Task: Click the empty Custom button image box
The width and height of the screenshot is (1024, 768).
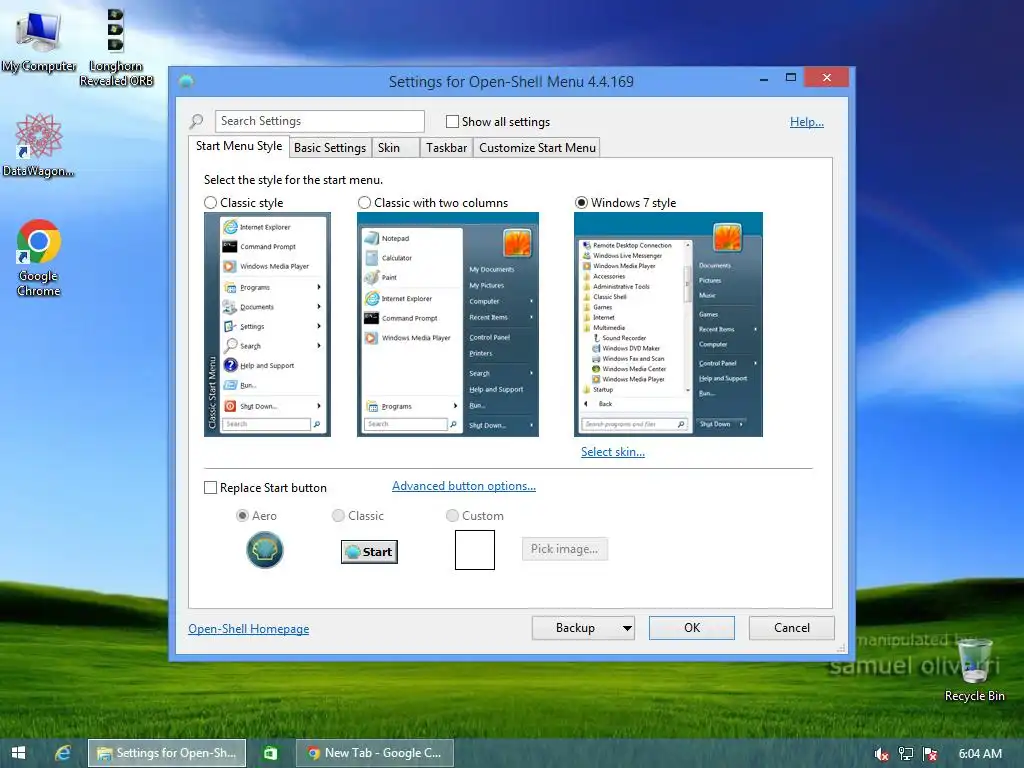Action: coord(475,550)
